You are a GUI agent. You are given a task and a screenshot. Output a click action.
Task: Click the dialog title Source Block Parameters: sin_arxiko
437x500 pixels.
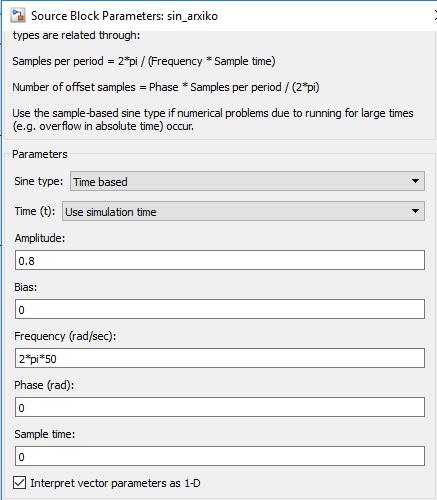[124, 16]
